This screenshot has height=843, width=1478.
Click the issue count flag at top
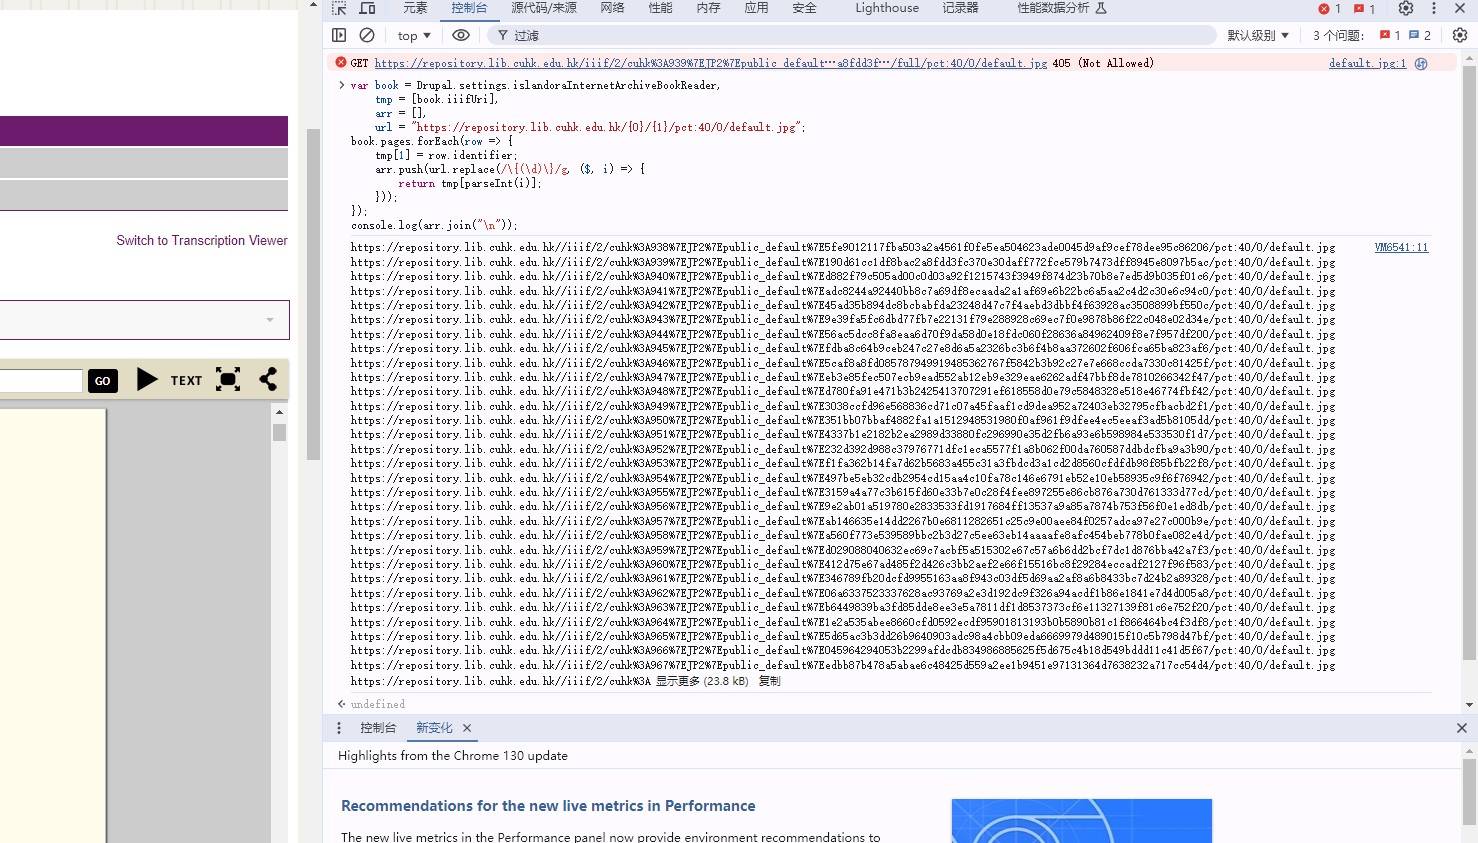[1364, 8]
